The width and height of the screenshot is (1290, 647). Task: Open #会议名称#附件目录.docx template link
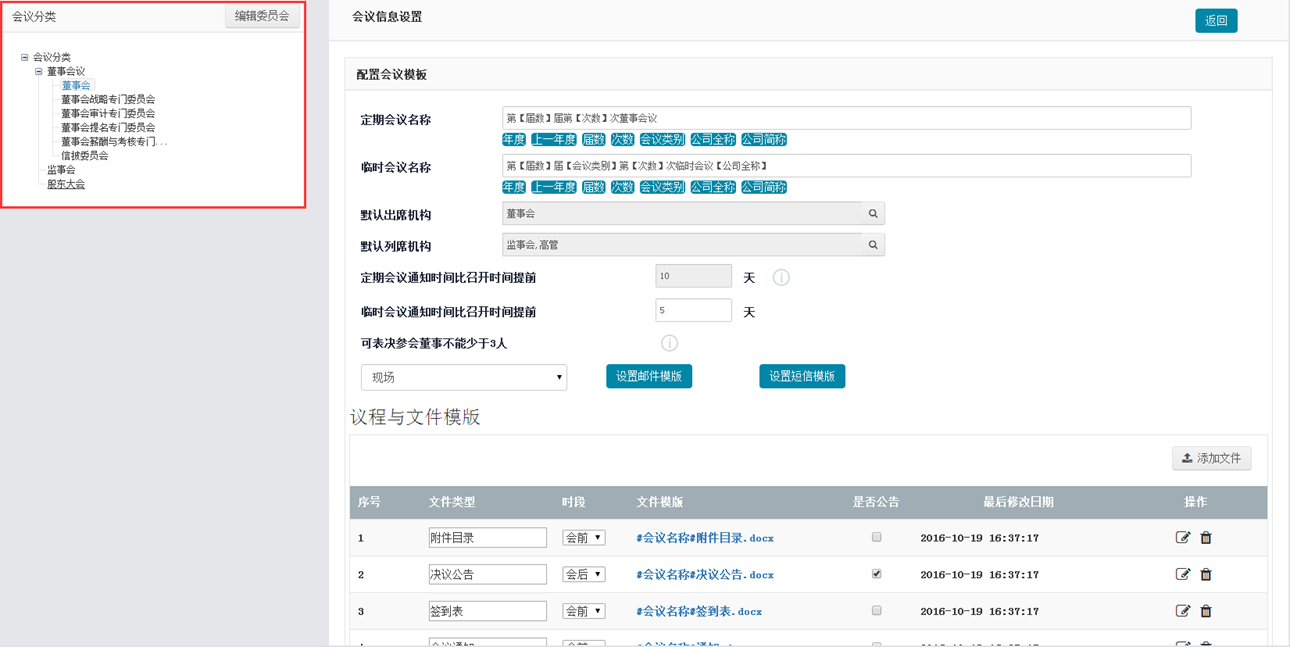tap(705, 538)
